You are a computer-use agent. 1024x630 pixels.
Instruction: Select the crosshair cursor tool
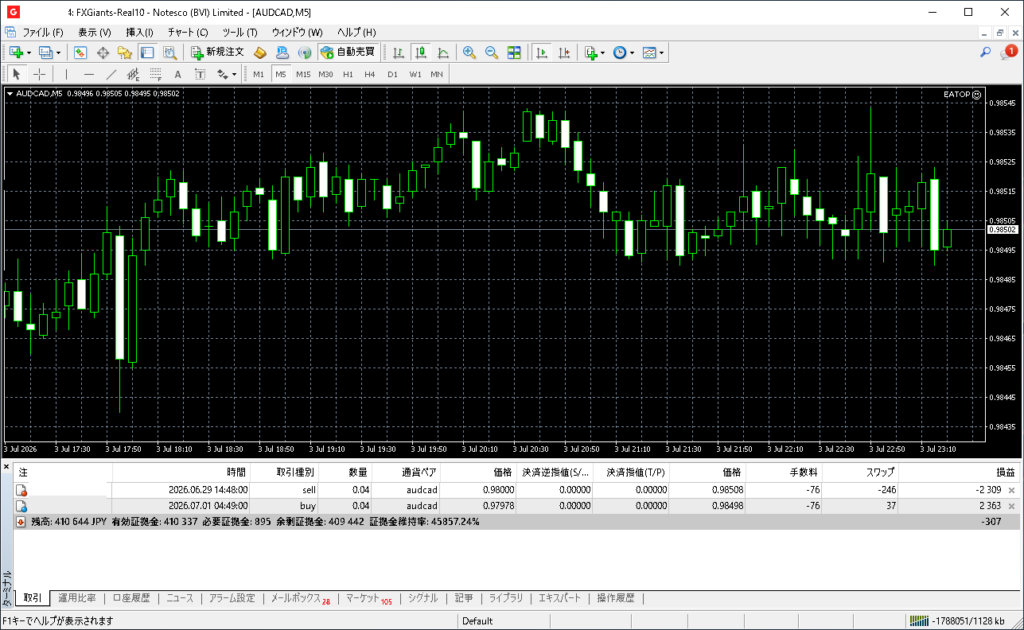point(39,74)
